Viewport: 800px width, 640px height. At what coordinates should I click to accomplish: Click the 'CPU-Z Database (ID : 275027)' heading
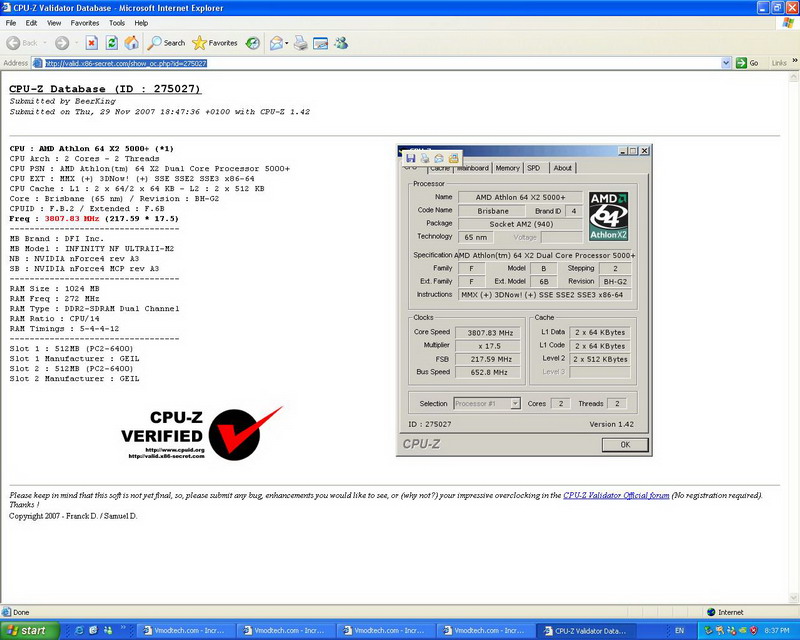[x=105, y=89]
